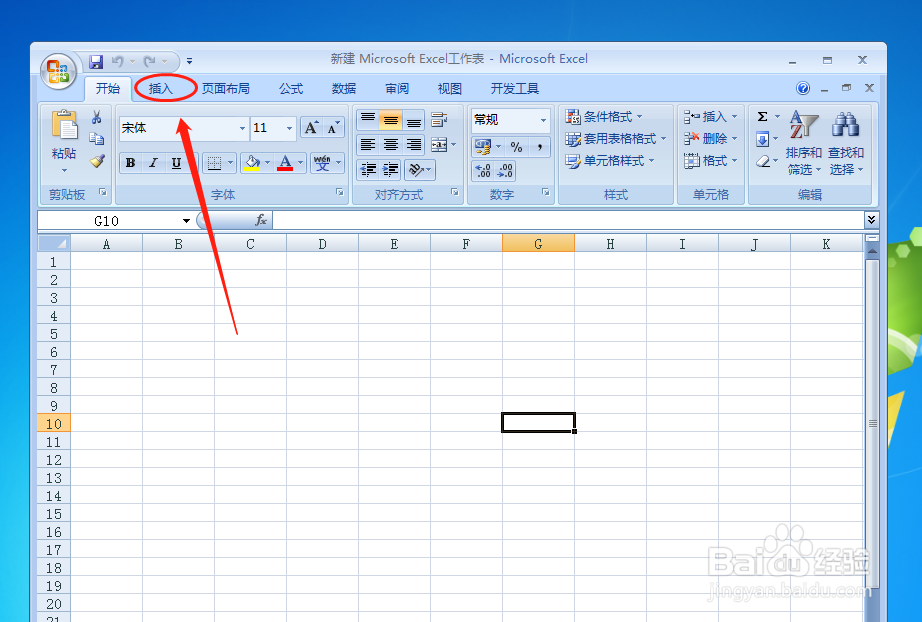Open the 对齐方式 alignment dialog launcher
The image size is (922, 622).
click(455, 192)
